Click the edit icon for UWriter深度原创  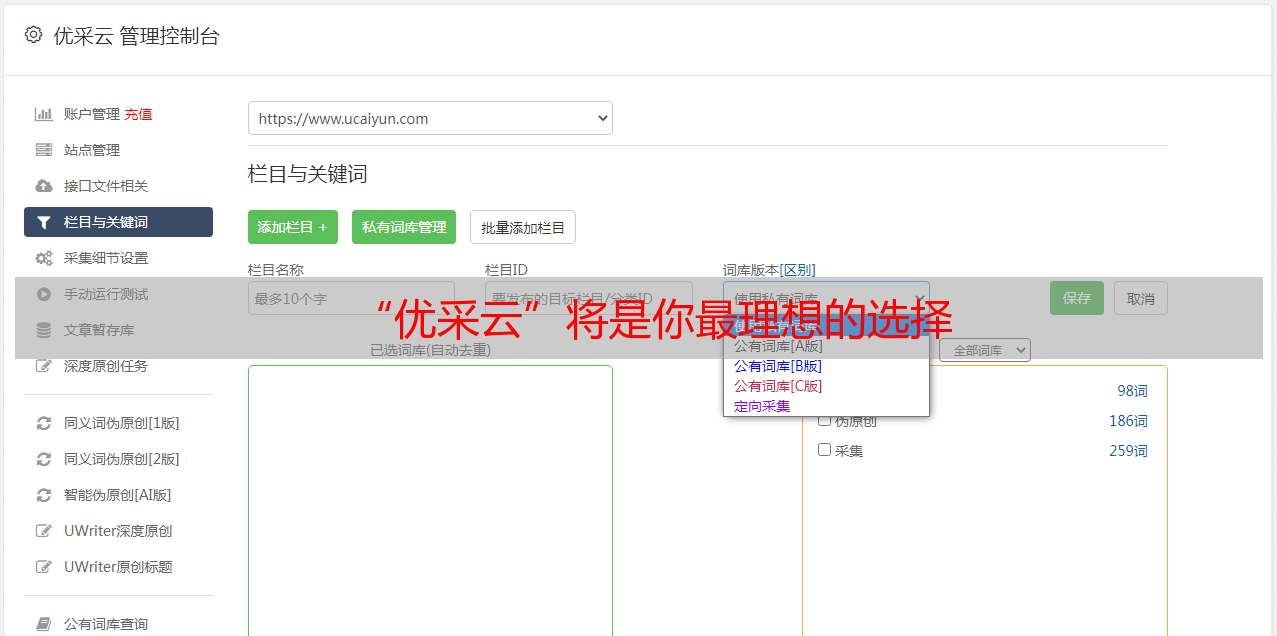click(x=43, y=531)
